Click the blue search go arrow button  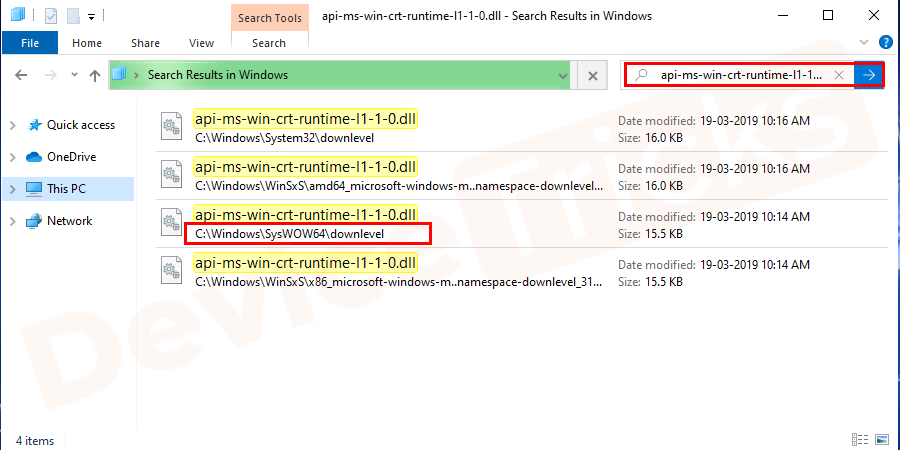(x=870, y=75)
